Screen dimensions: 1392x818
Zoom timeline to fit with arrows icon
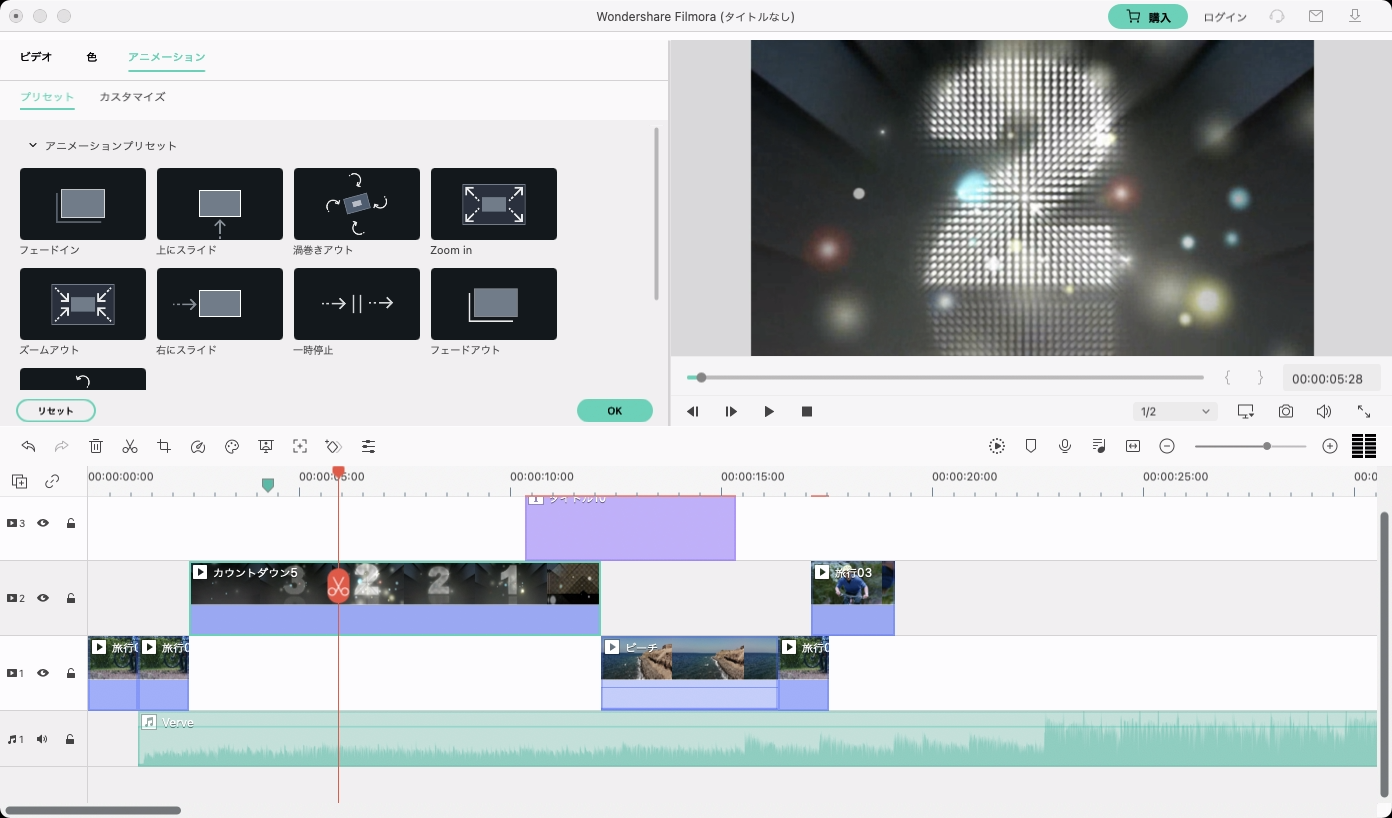(x=1133, y=446)
